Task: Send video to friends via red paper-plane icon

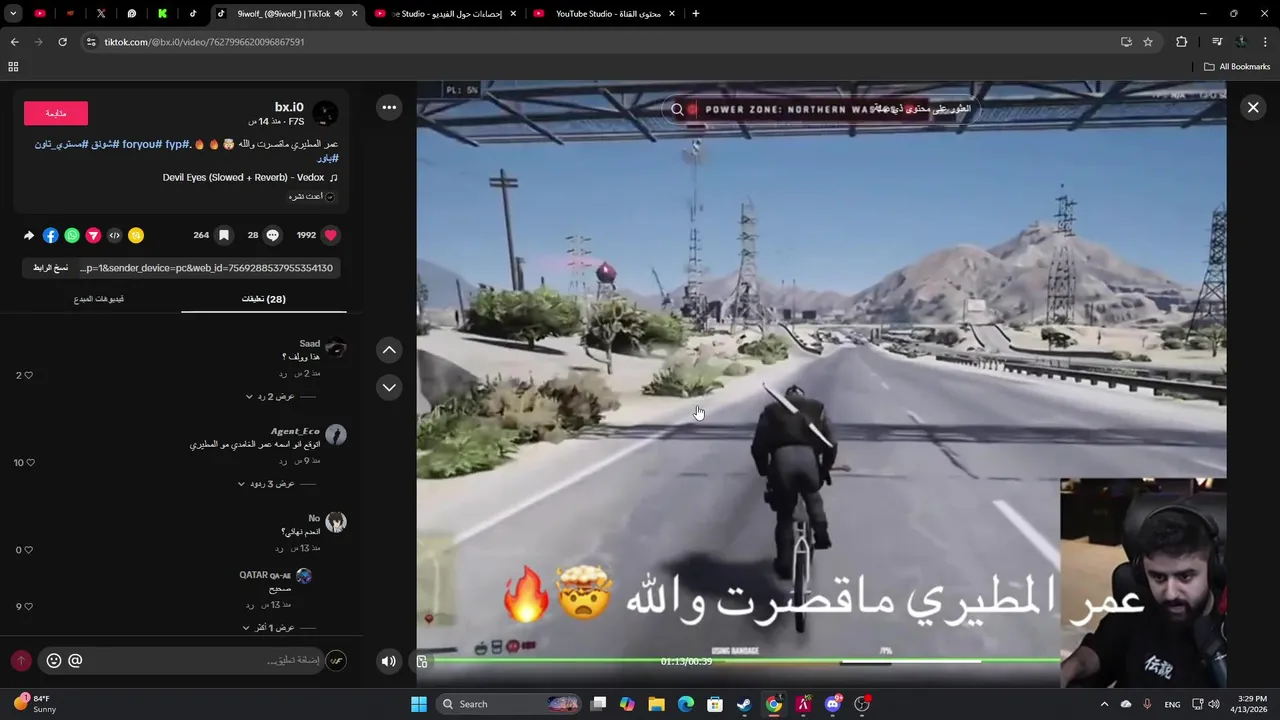Action: 93,236
